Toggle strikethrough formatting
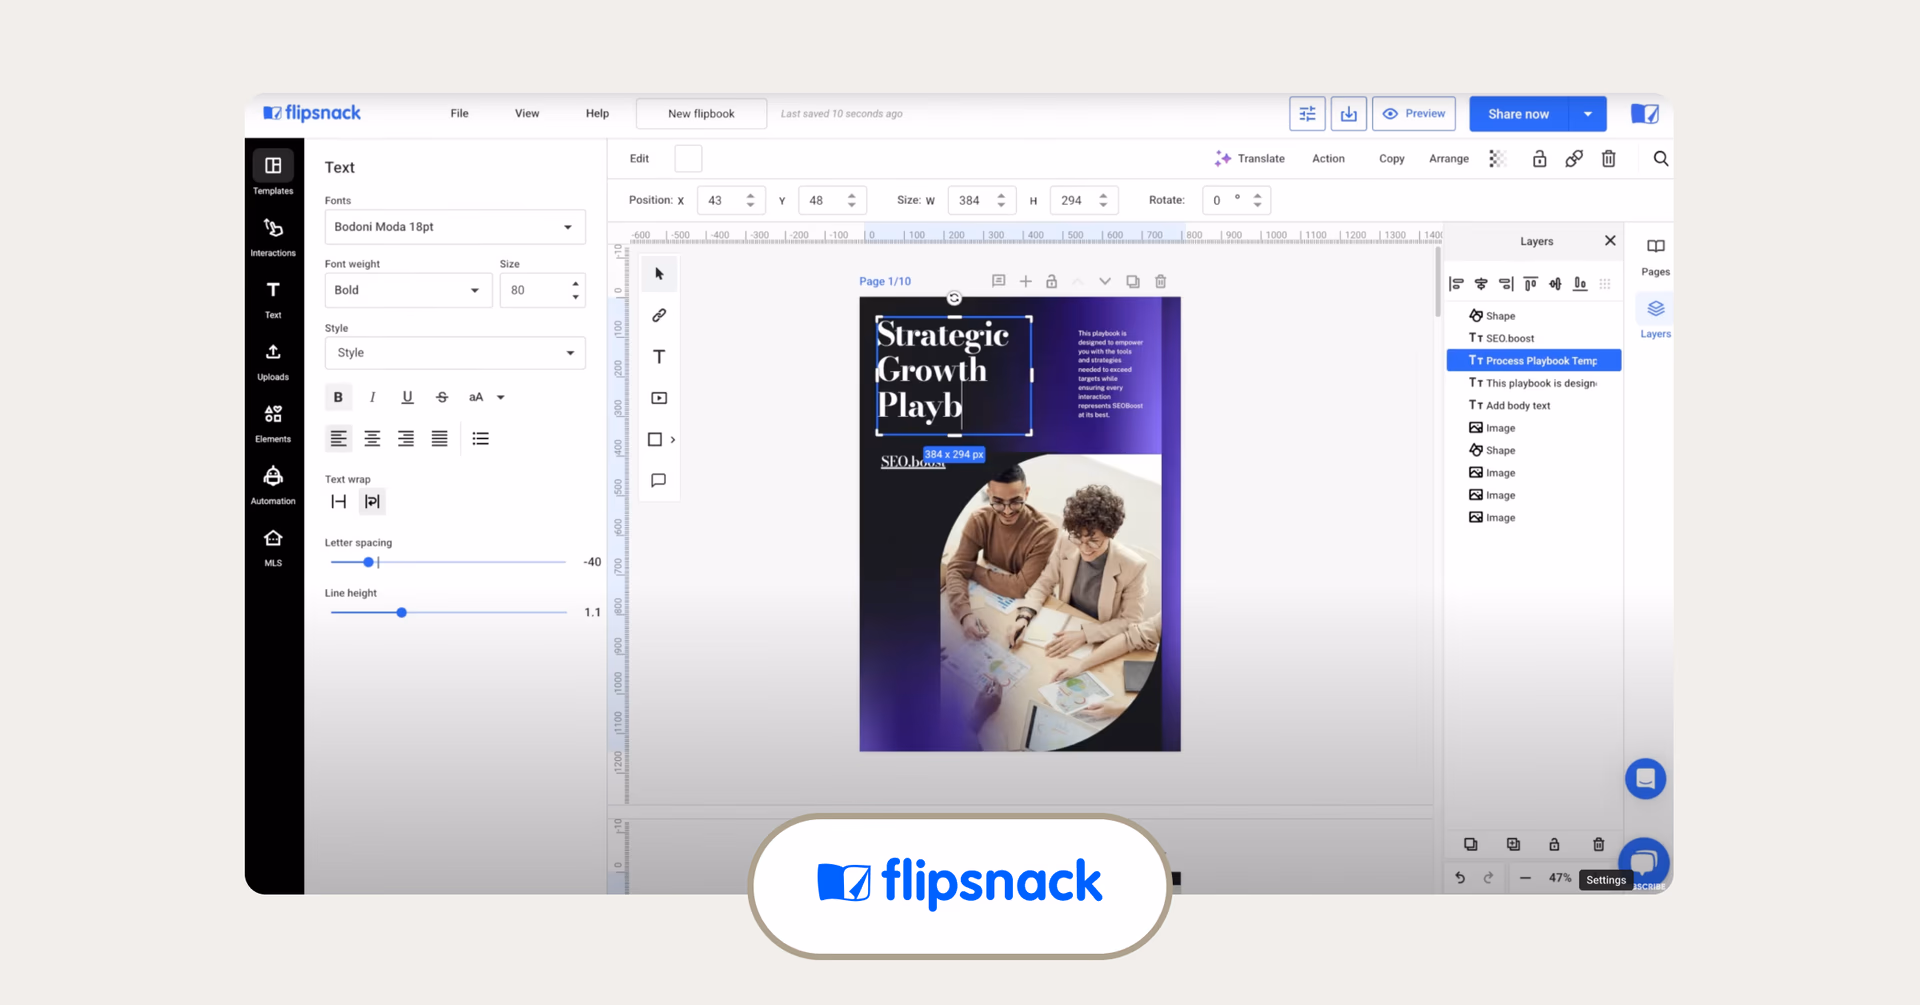 [x=442, y=397]
